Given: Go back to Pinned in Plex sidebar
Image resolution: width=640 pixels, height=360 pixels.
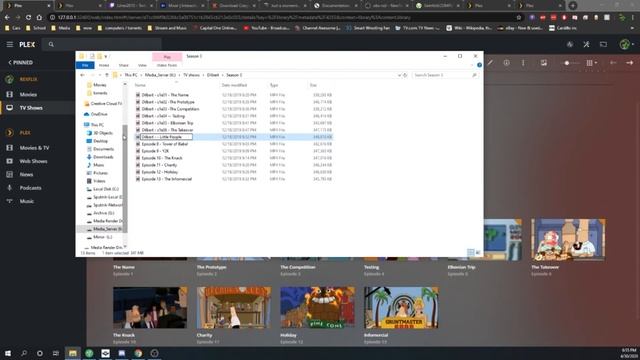Looking at the screenshot, I should coord(20,62).
